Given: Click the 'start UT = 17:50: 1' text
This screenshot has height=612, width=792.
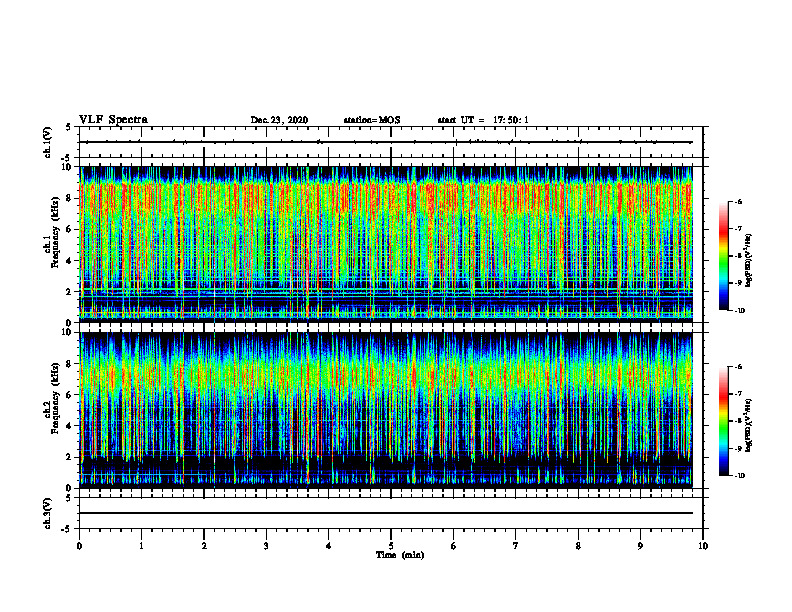Looking at the screenshot, I should (483, 120).
